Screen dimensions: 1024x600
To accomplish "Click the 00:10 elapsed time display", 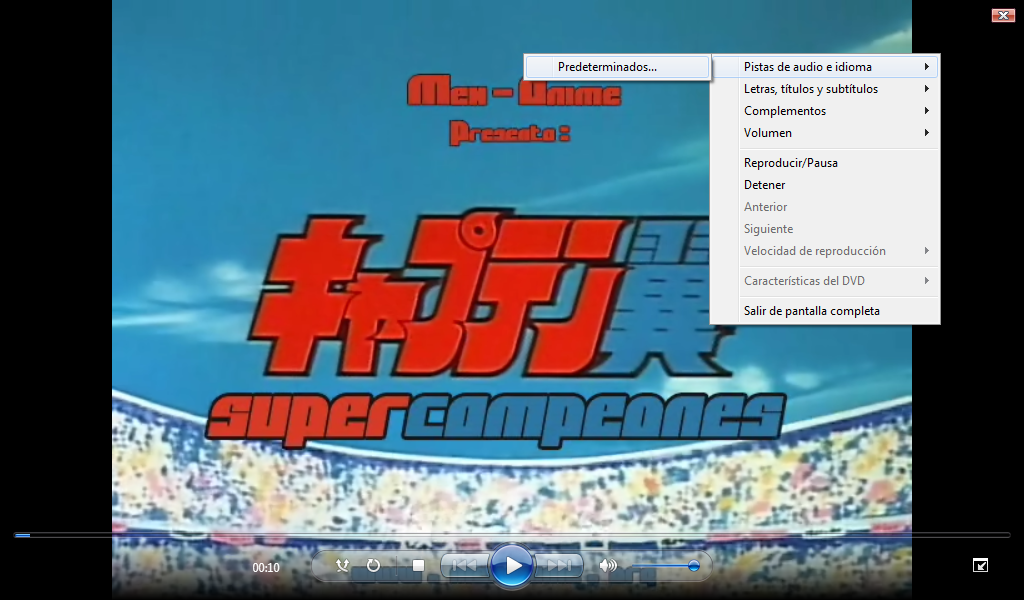I will point(266,568).
